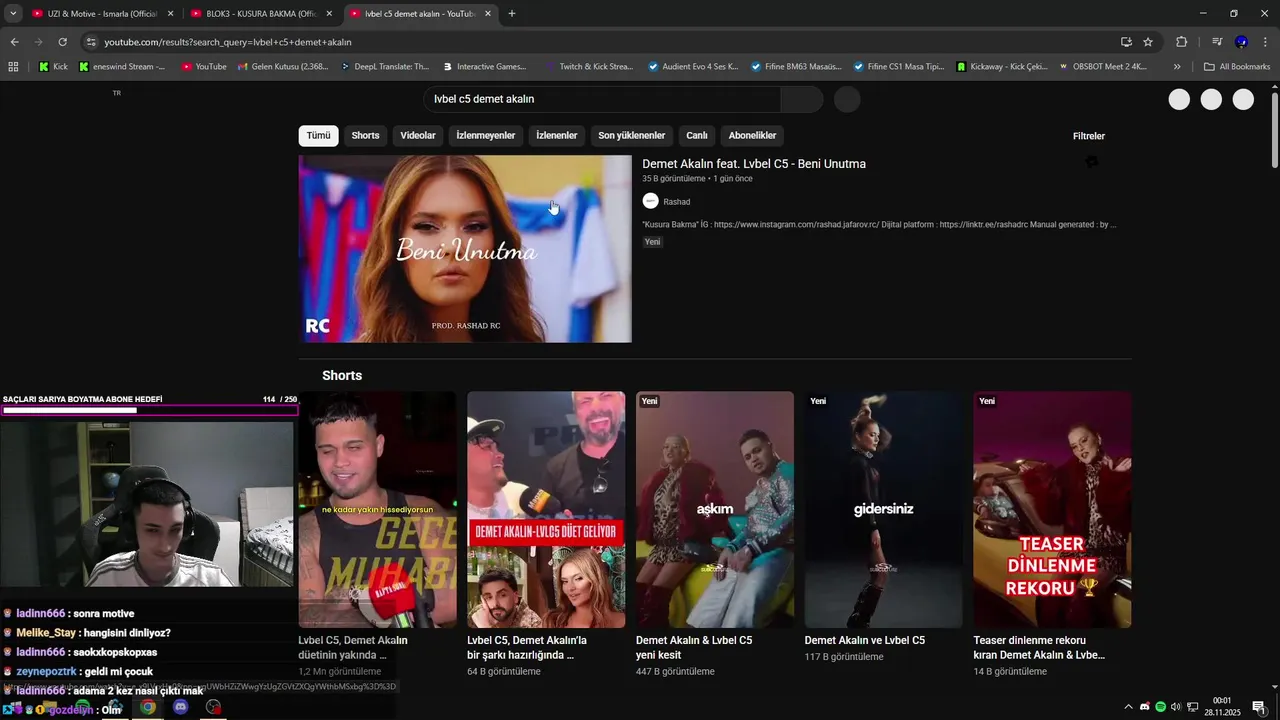Open short 'DEMET AKALIN-LVBC5 DÜET GELİYOR'
This screenshot has width=1280, height=720.
(546, 510)
